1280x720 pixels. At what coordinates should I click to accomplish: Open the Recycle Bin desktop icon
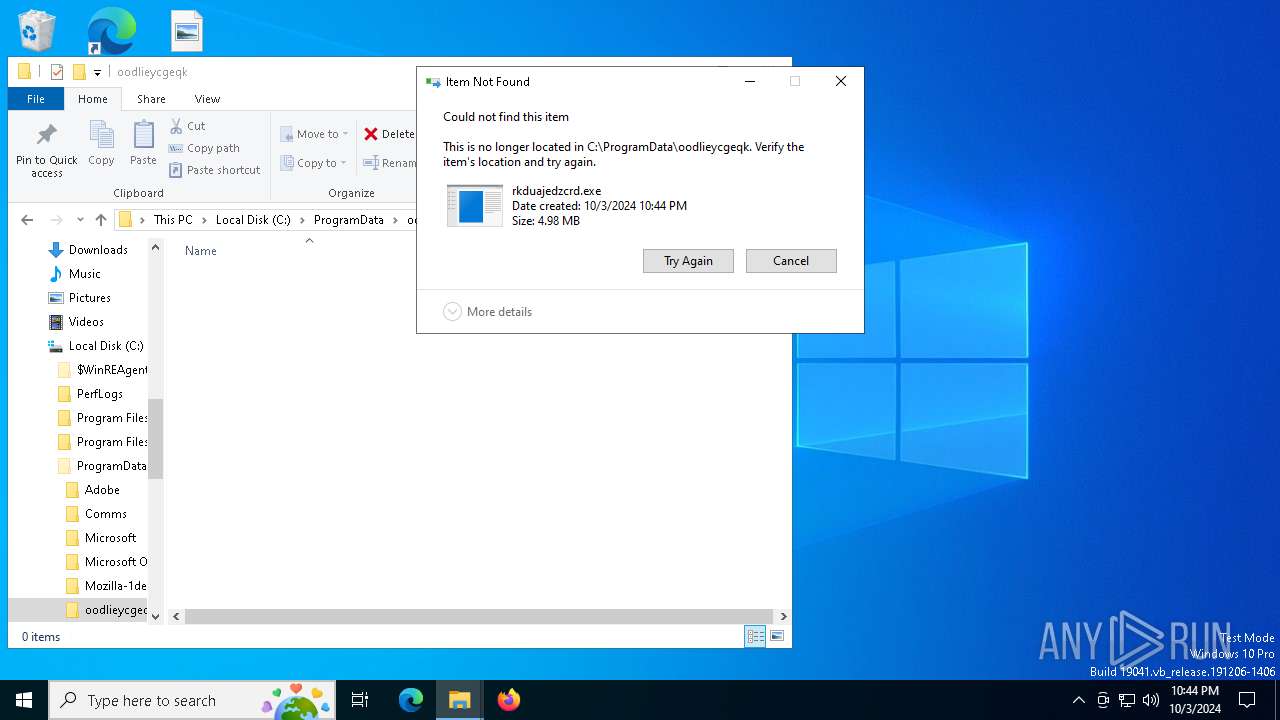click(x=36, y=31)
